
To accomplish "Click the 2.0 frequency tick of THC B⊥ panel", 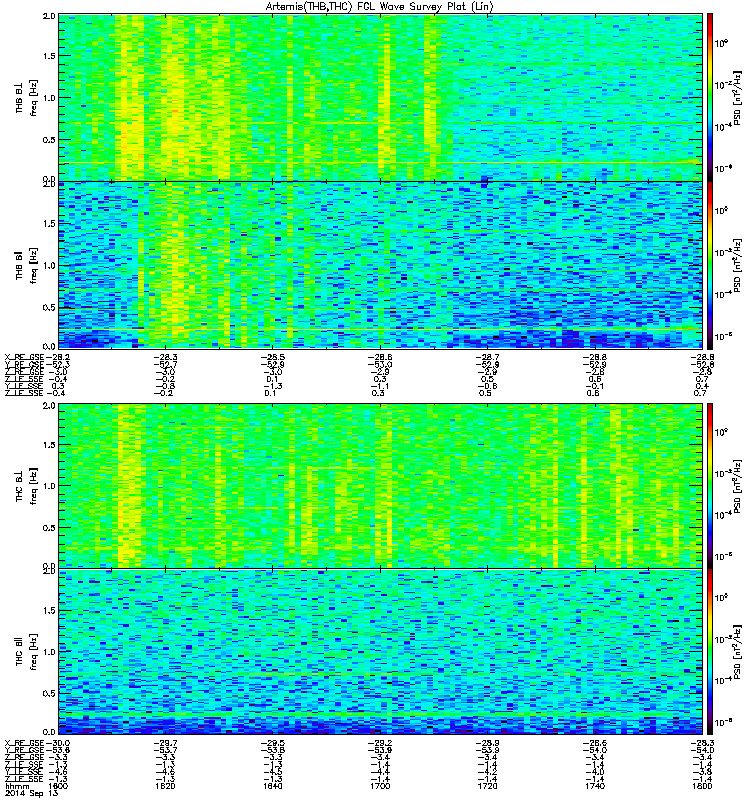I will [x=49, y=406].
